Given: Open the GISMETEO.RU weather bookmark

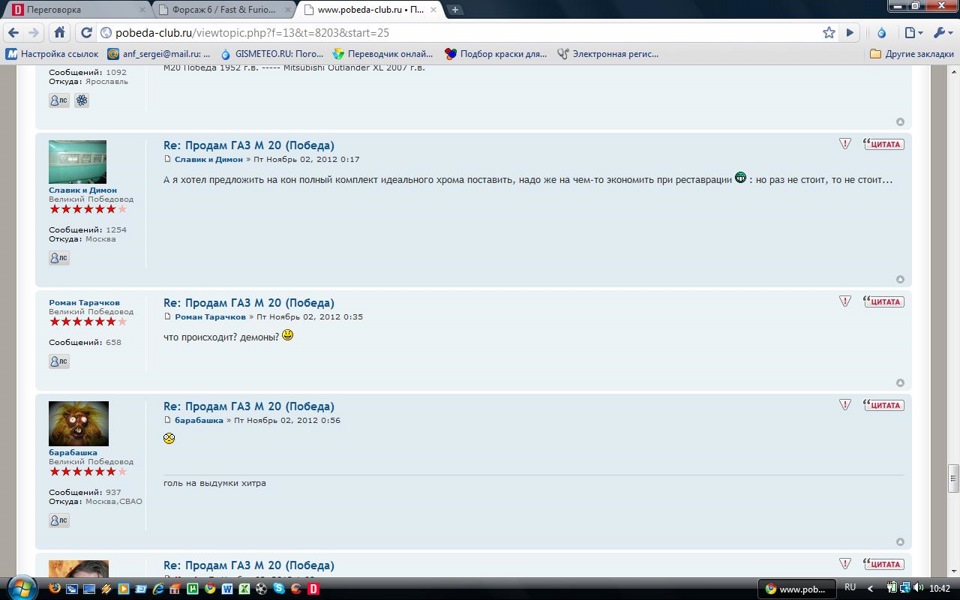Looking at the screenshot, I should coord(272,54).
